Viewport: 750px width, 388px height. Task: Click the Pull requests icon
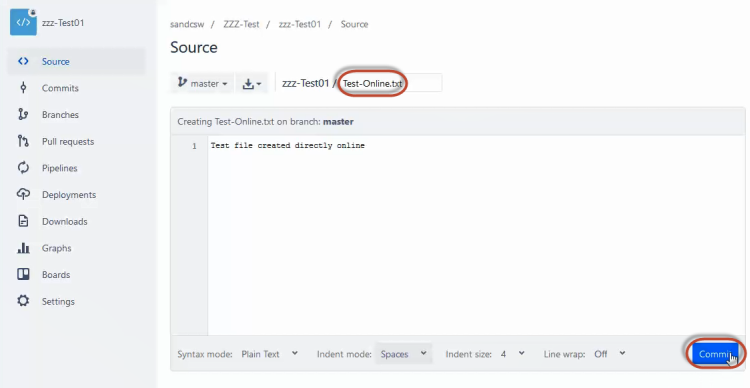[x=23, y=142]
